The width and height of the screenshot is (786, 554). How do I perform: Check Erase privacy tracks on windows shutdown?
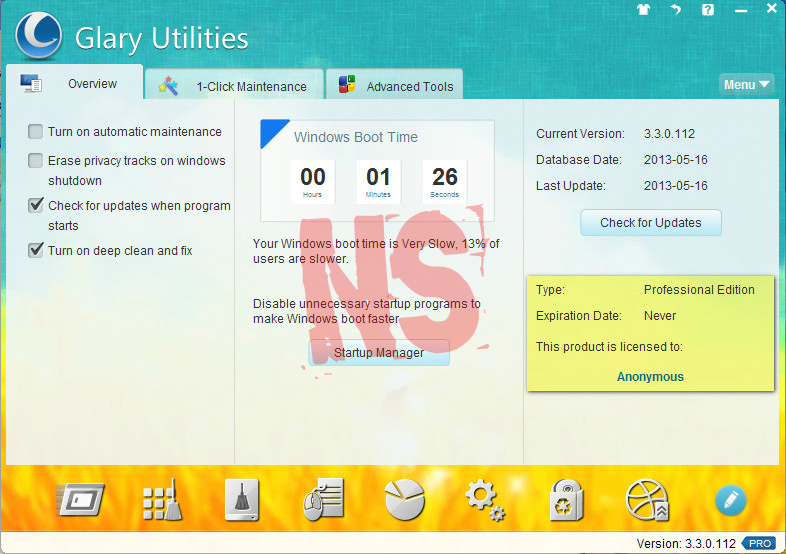(35, 160)
